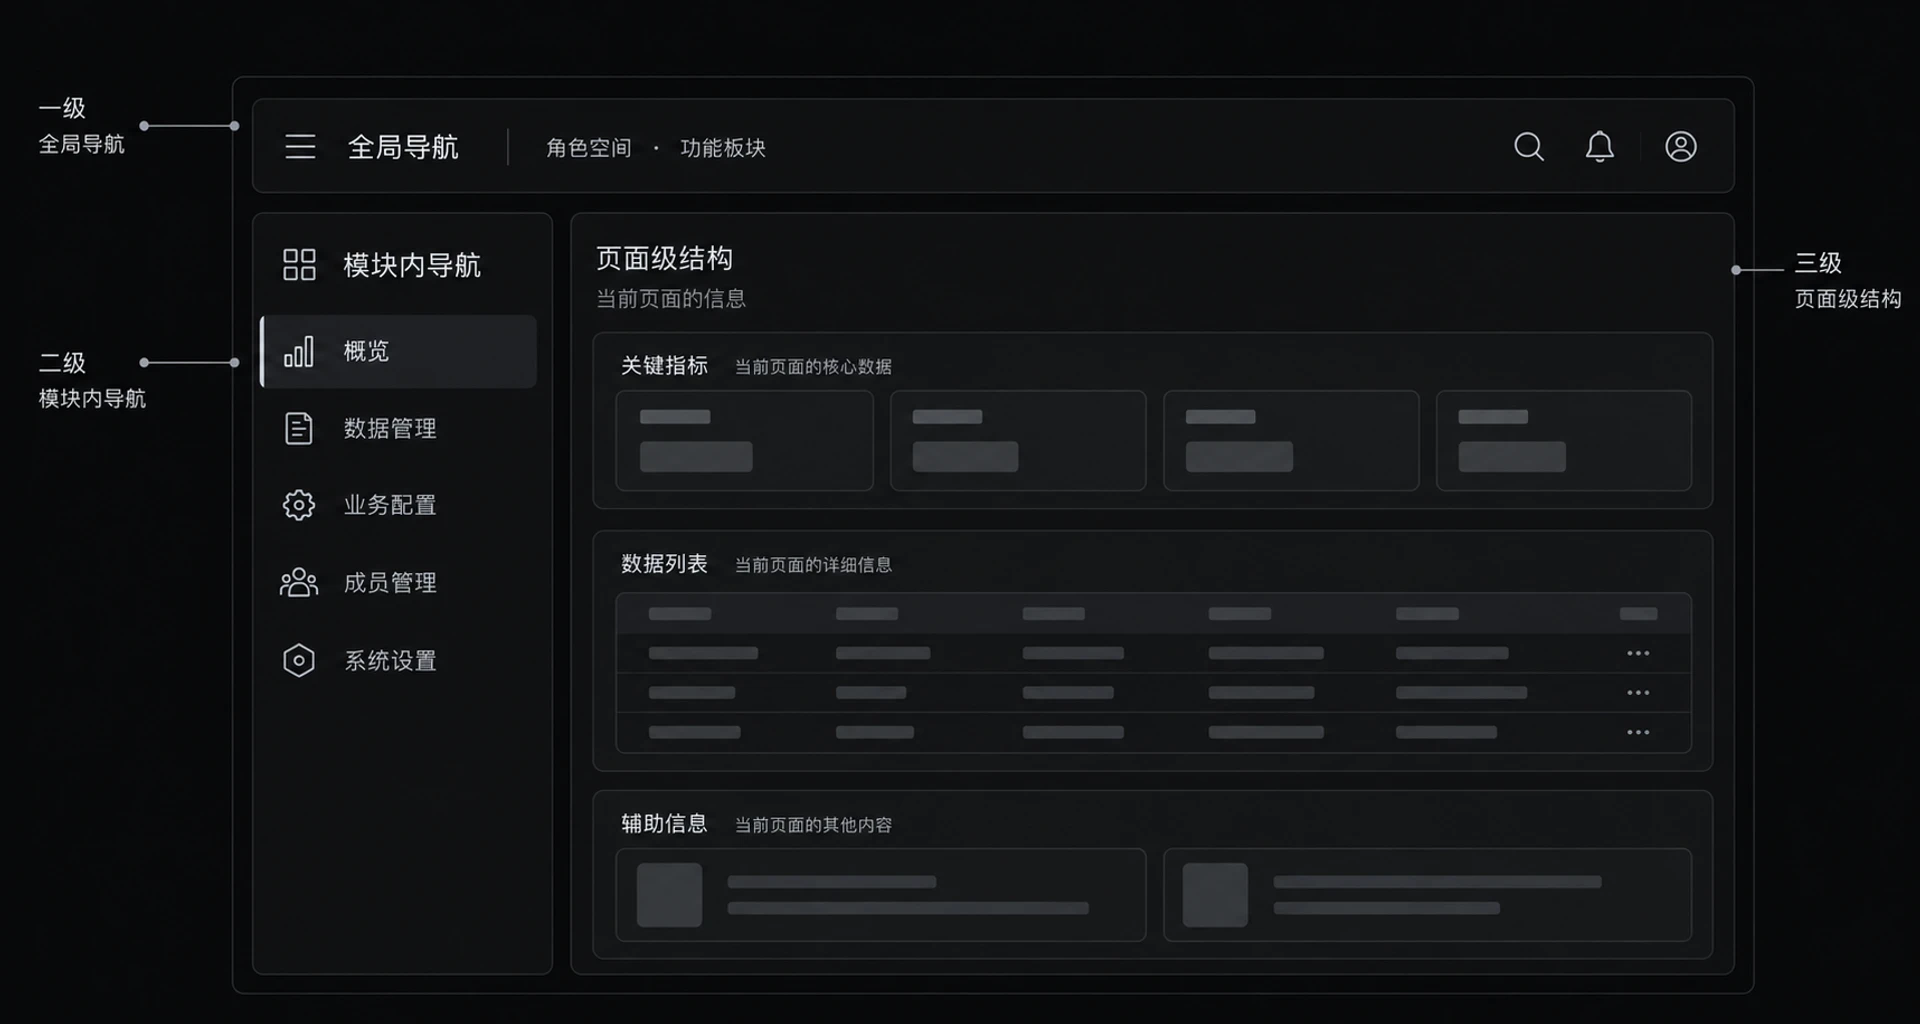This screenshot has height=1024, width=1920.
Task: Click the 页面级结构 page title
Action: coord(665,259)
